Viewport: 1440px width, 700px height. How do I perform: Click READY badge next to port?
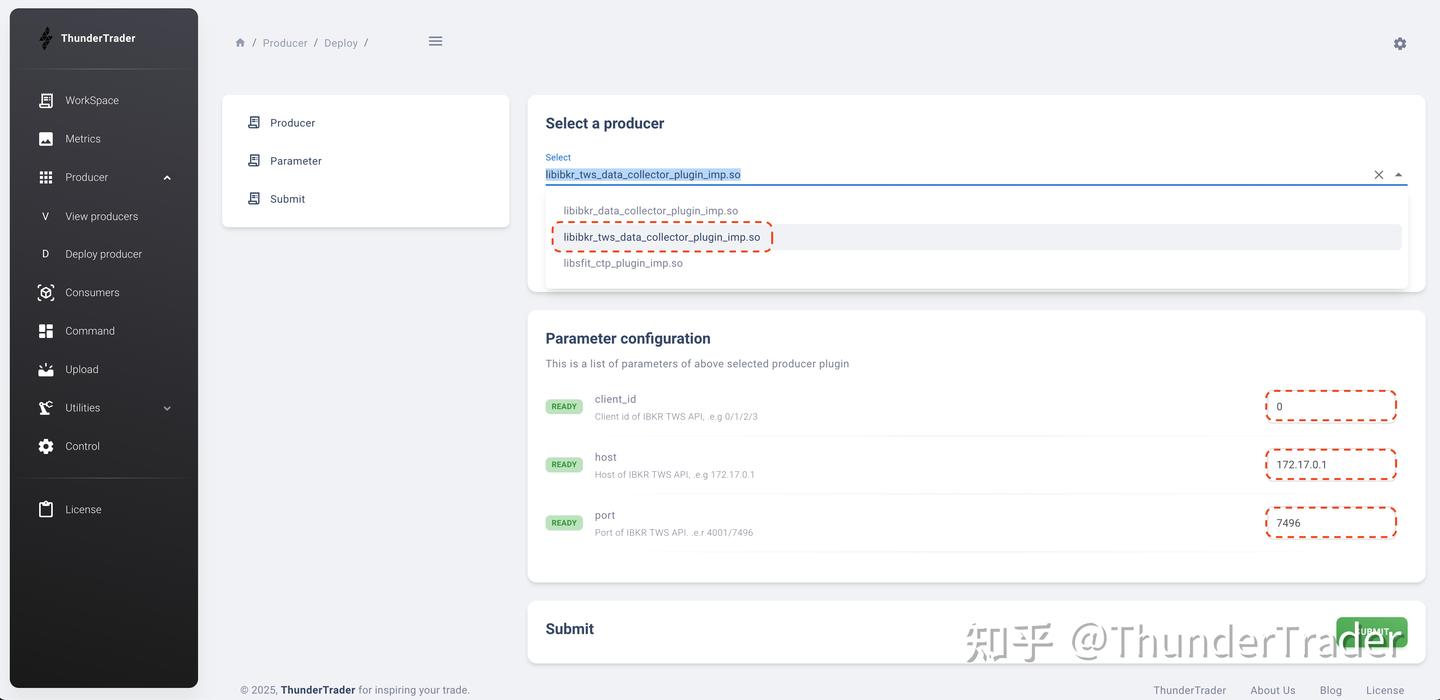[564, 523]
